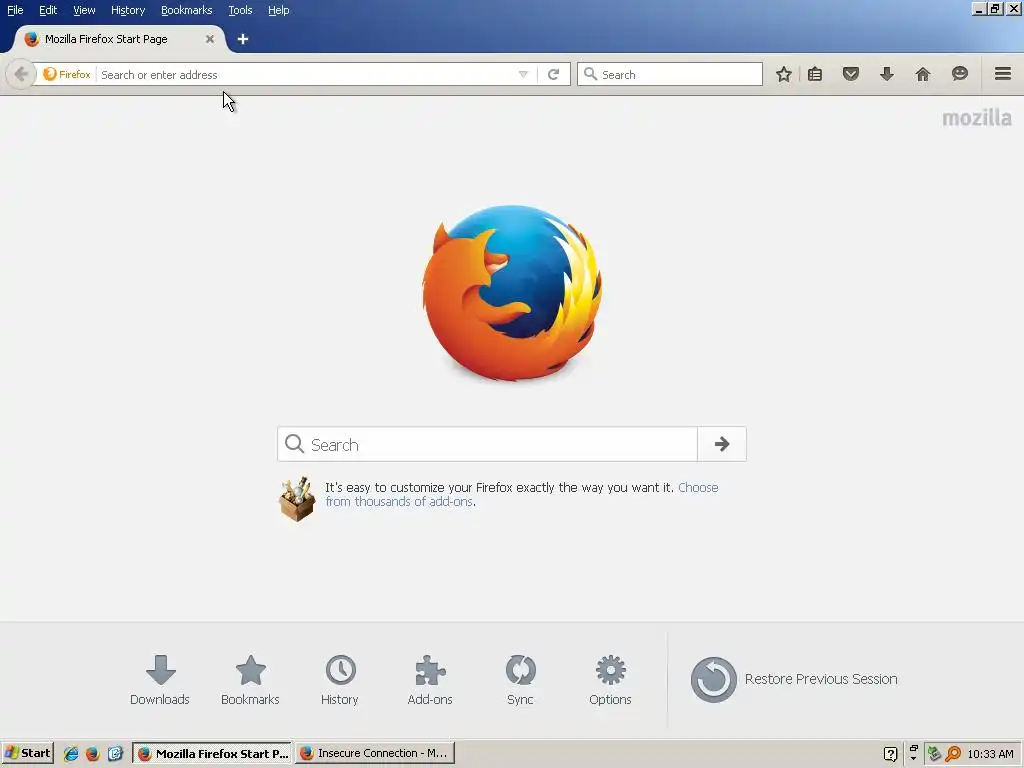Click the large center Search field
The image size is (1024, 768).
point(487,444)
